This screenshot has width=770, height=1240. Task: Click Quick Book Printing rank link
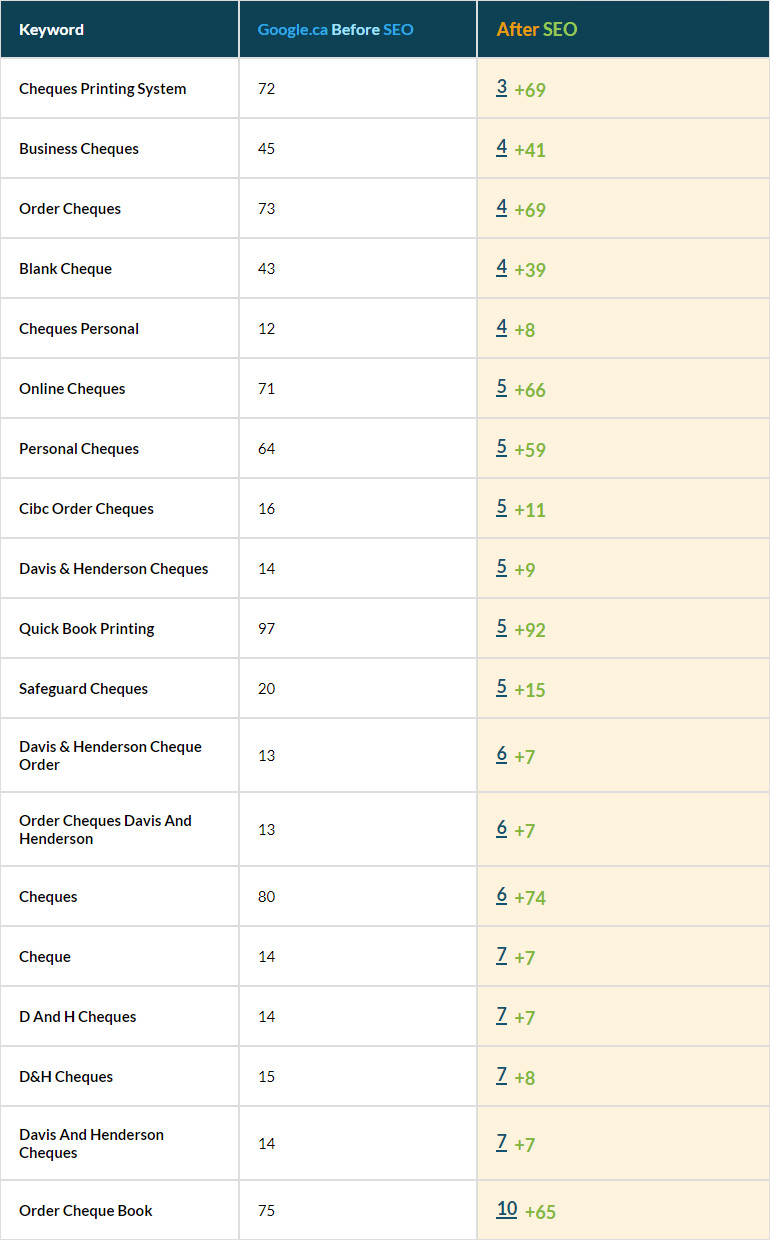pos(501,628)
